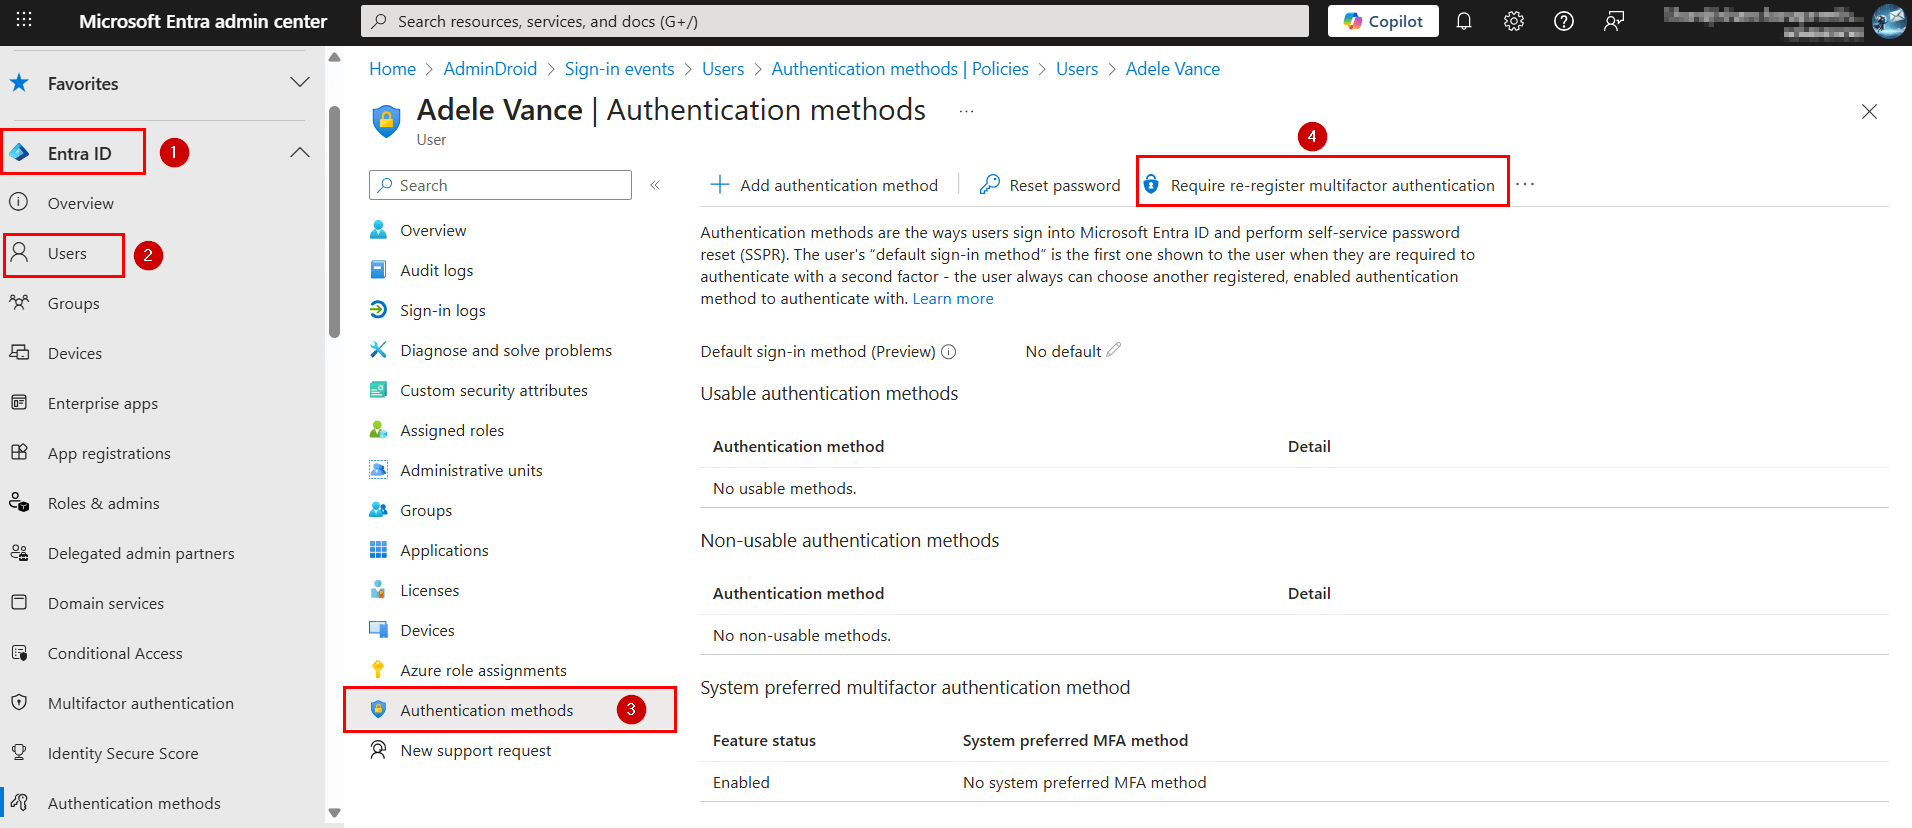The height and width of the screenshot is (828, 1912).
Task: Click the help question mark icon
Action: [1564, 21]
